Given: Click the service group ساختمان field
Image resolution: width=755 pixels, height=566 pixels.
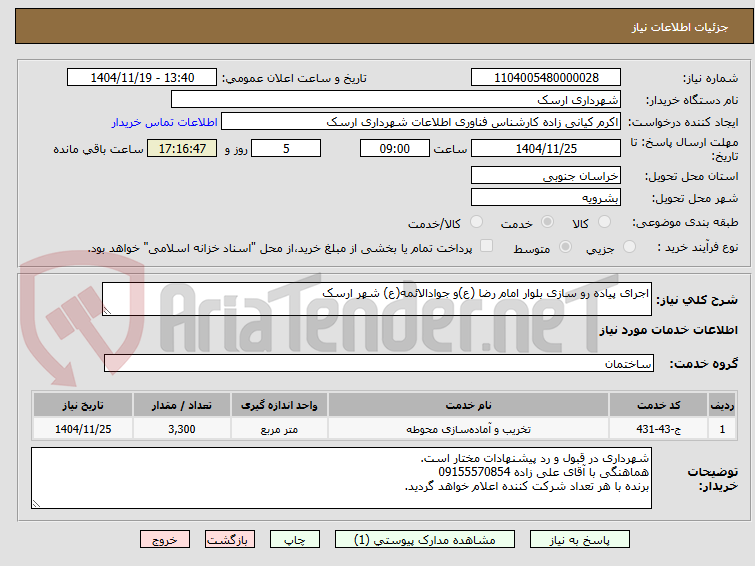Looking at the screenshot, I should point(379,363).
